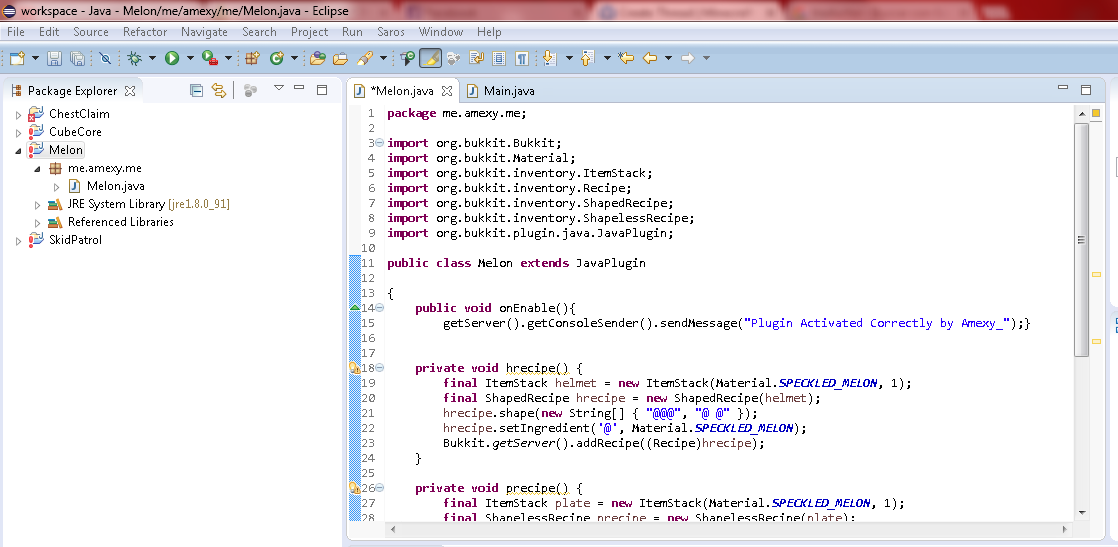
Task: Click Collapse All in Package Explorer
Action: 196,90
